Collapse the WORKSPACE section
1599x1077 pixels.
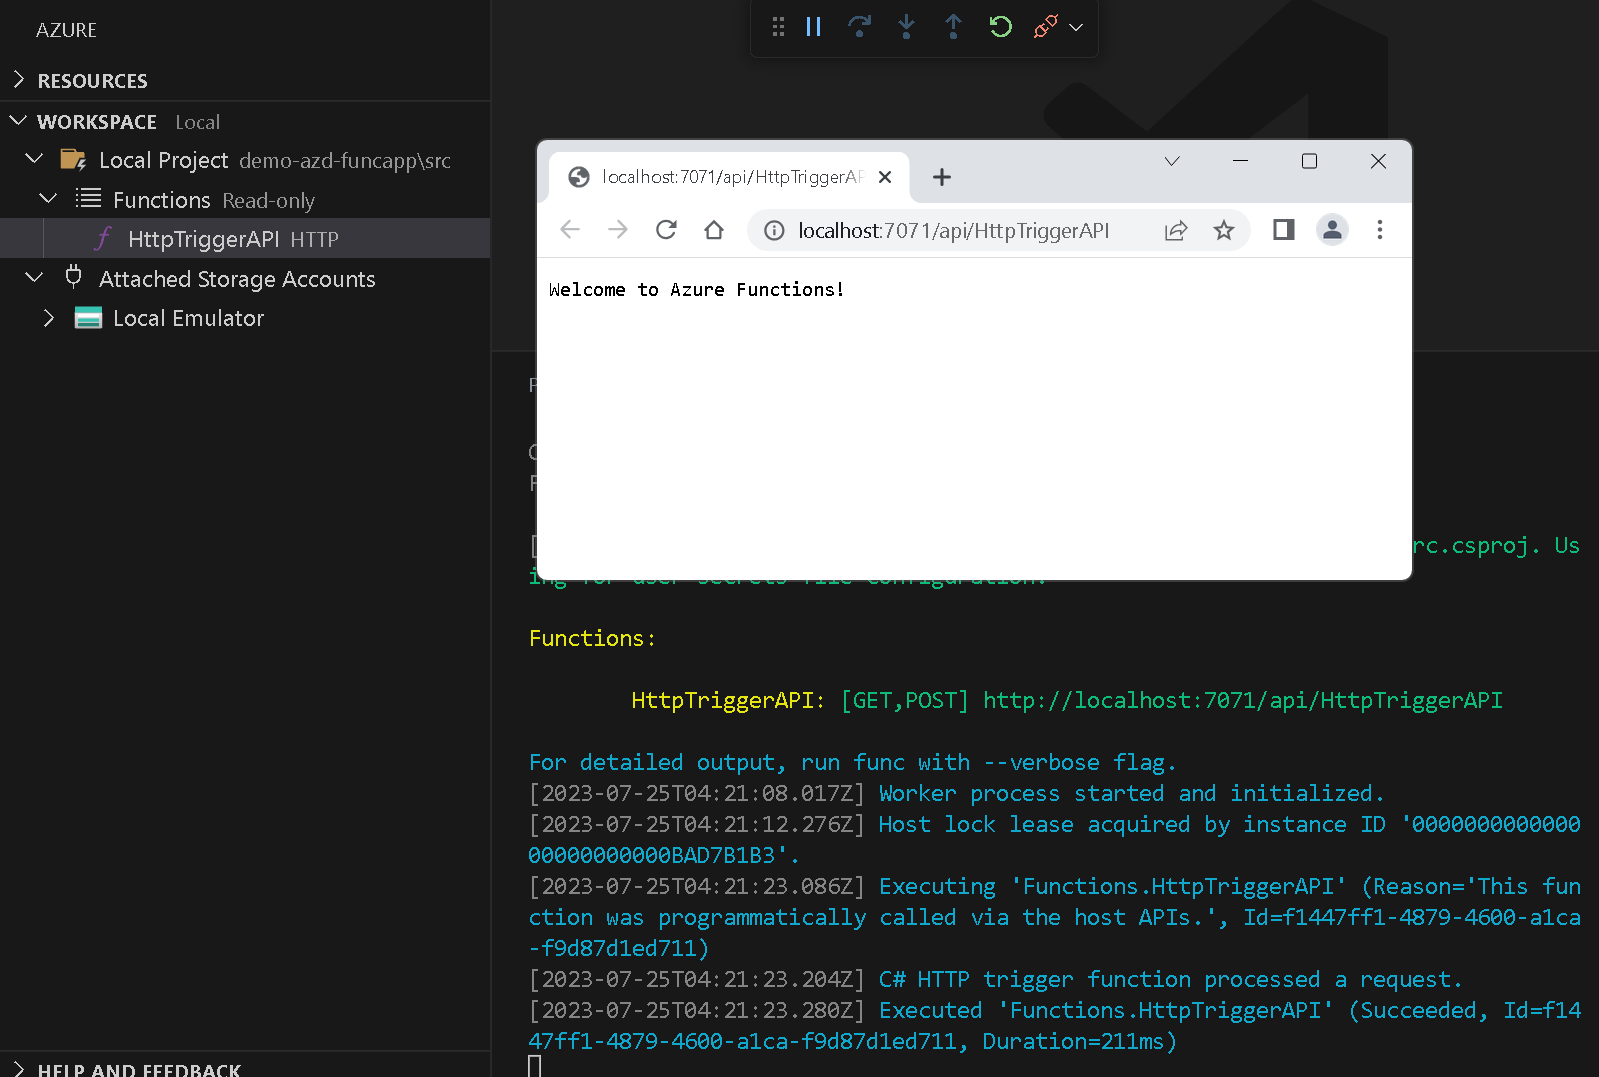(18, 121)
